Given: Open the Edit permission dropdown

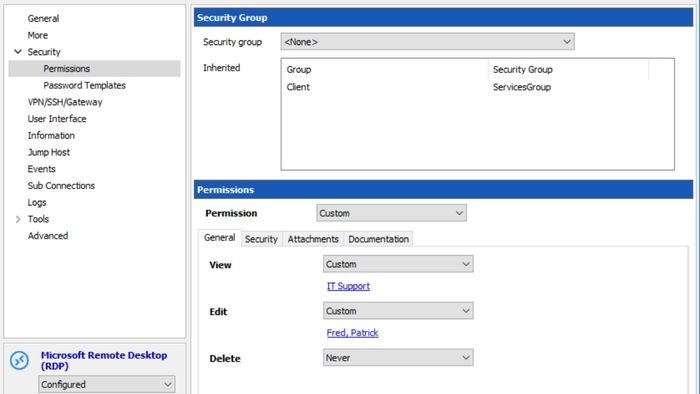Looking at the screenshot, I should [x=398, y=311].
